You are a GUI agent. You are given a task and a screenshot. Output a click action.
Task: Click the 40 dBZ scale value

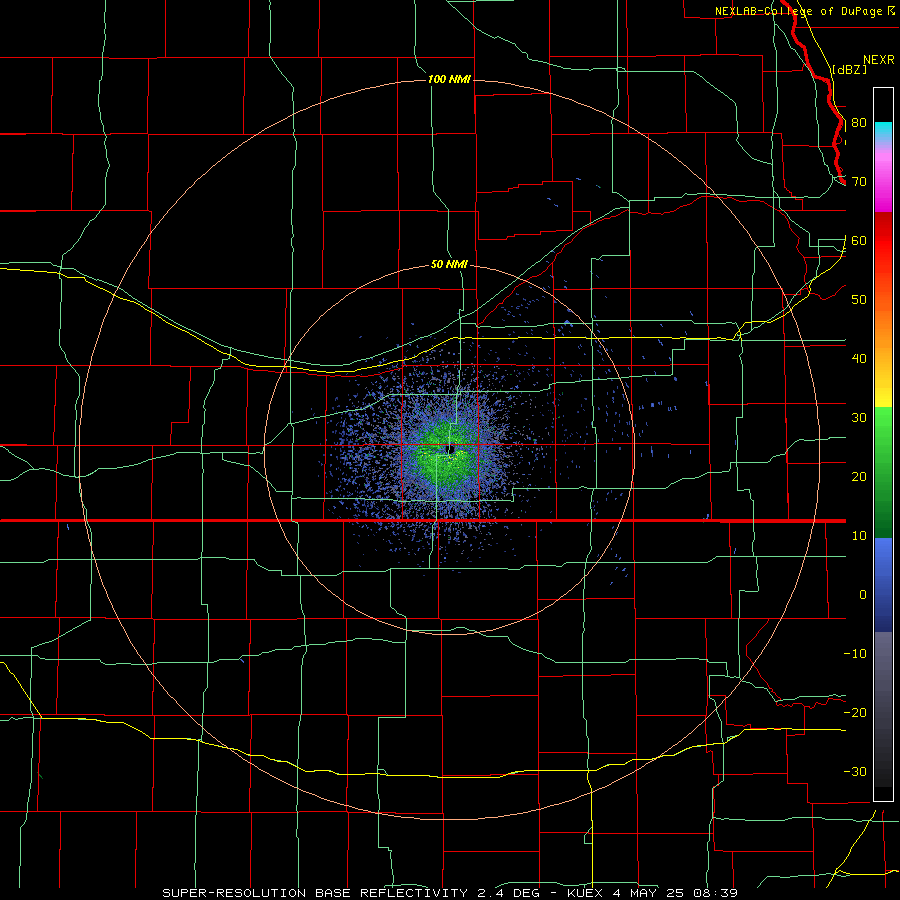(859, 359)
